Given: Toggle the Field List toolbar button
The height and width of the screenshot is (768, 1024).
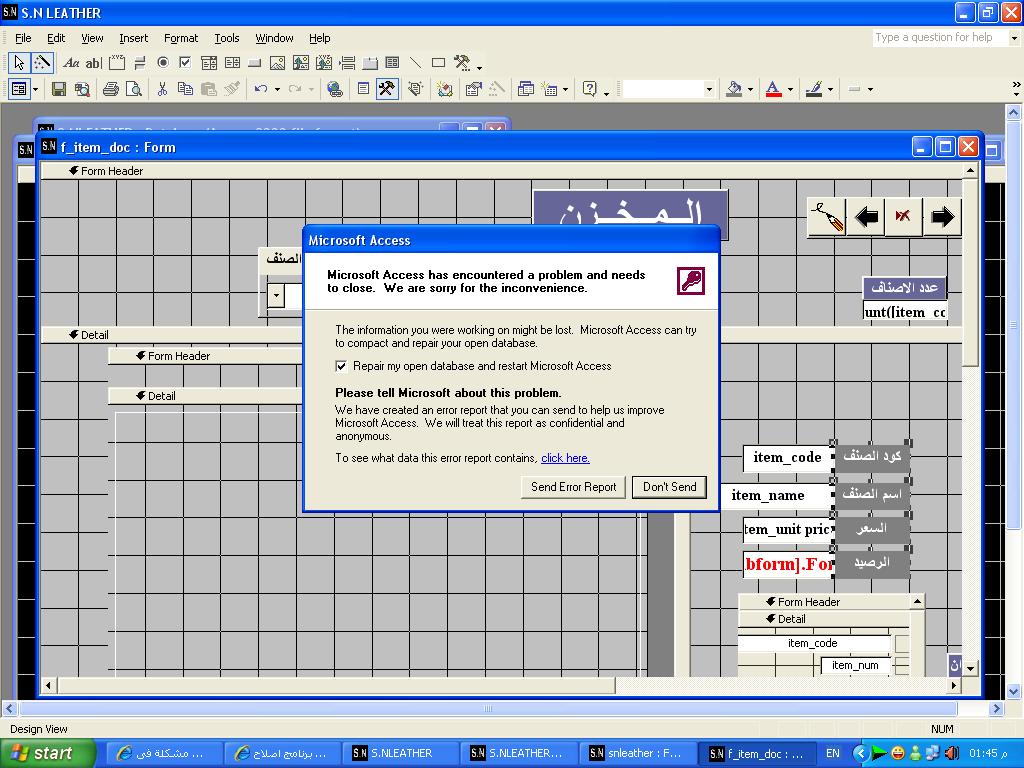Looking at the screenshot, I should click(x=364, y=89).
